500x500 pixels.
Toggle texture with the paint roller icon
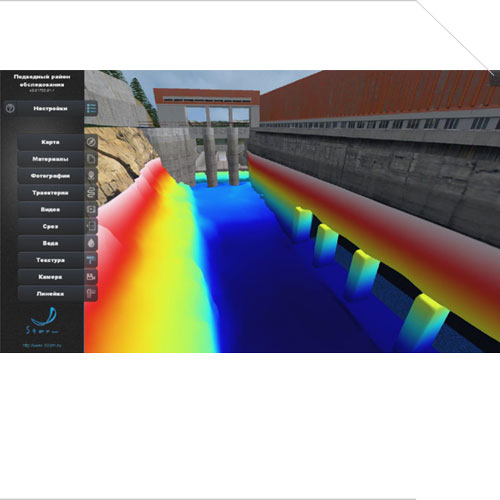[91, 260]
